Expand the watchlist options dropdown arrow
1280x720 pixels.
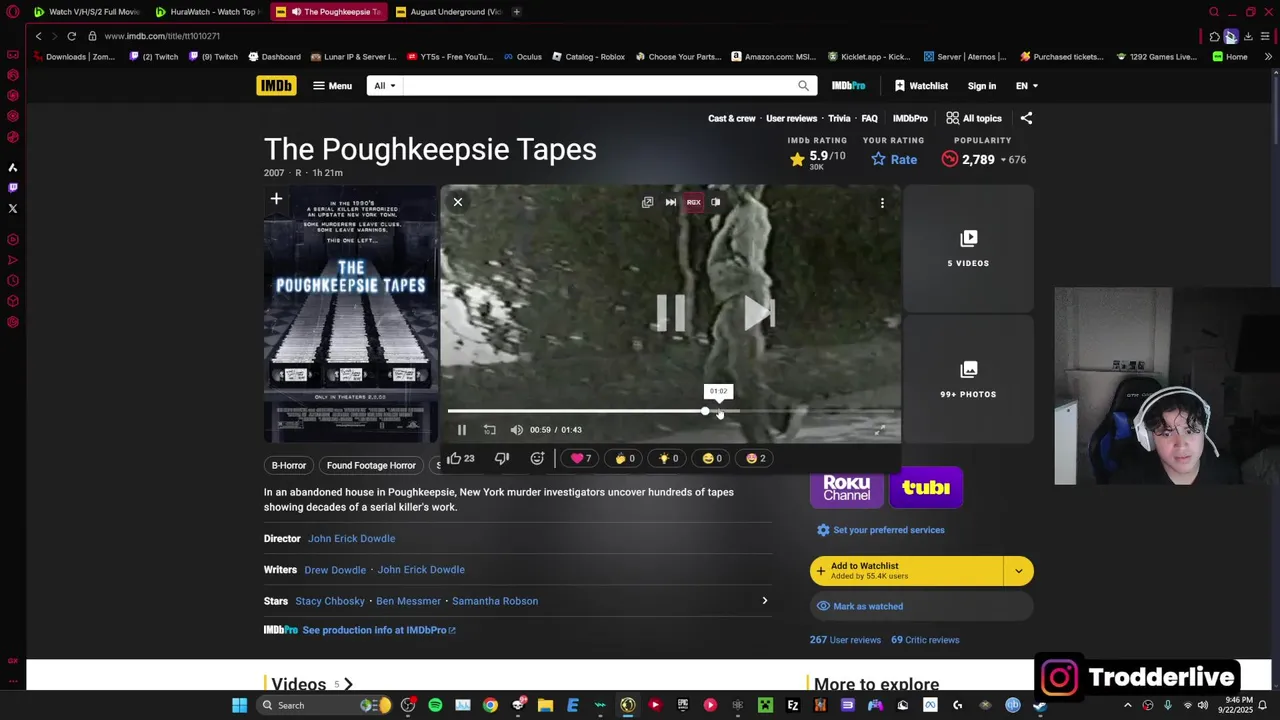[x=1019, y=571]
